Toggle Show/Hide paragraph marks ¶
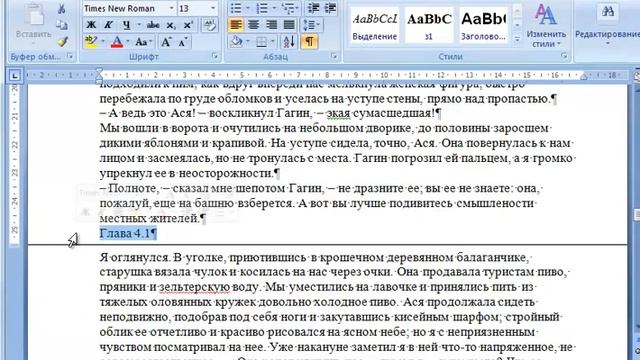This screenshot has width=640, height=360. pyautogui.click(x=309, y=41)
